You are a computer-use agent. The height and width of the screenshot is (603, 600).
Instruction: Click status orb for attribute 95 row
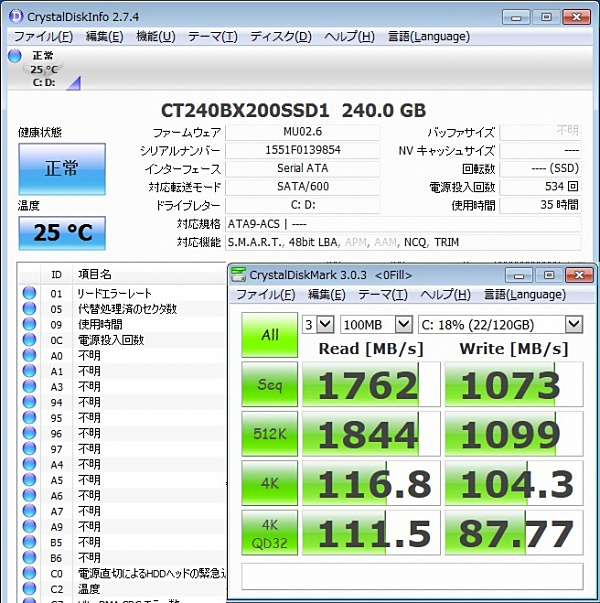pyautogui.click(x=29, y=418)
